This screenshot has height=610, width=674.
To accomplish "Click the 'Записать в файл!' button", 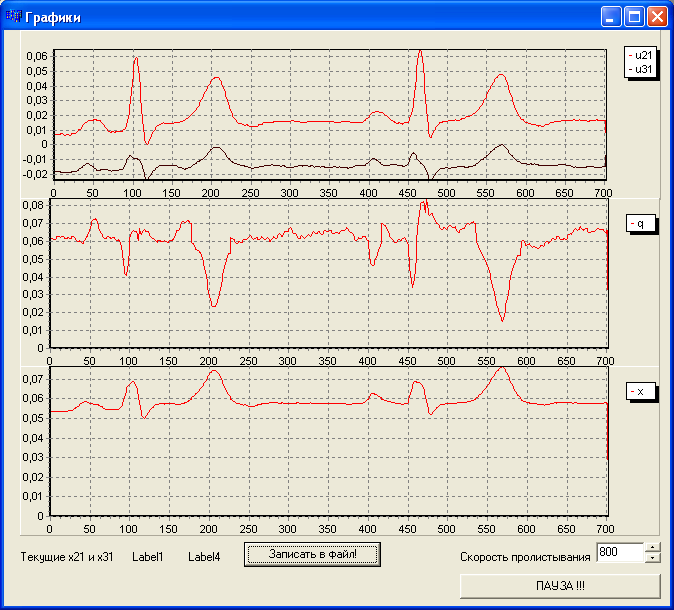I will coord(312,555).
